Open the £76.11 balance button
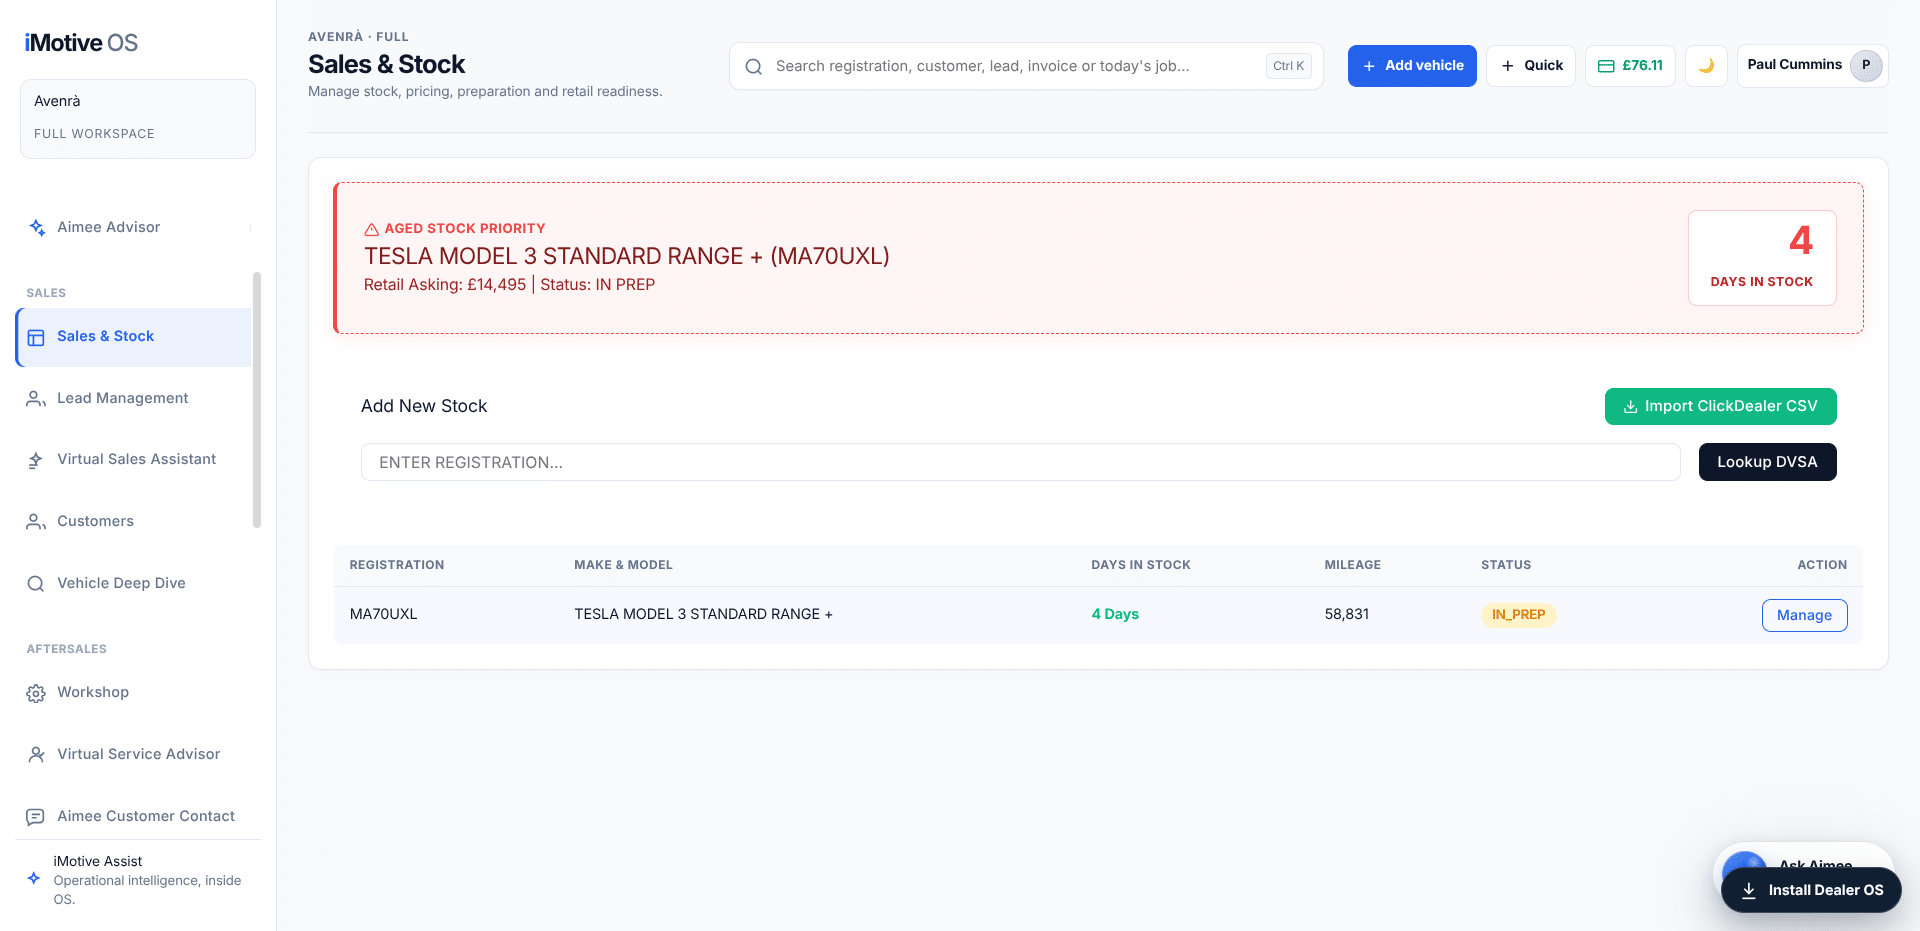The width and height of the screenshot is (1920, 931). [x=1630, y=66]
